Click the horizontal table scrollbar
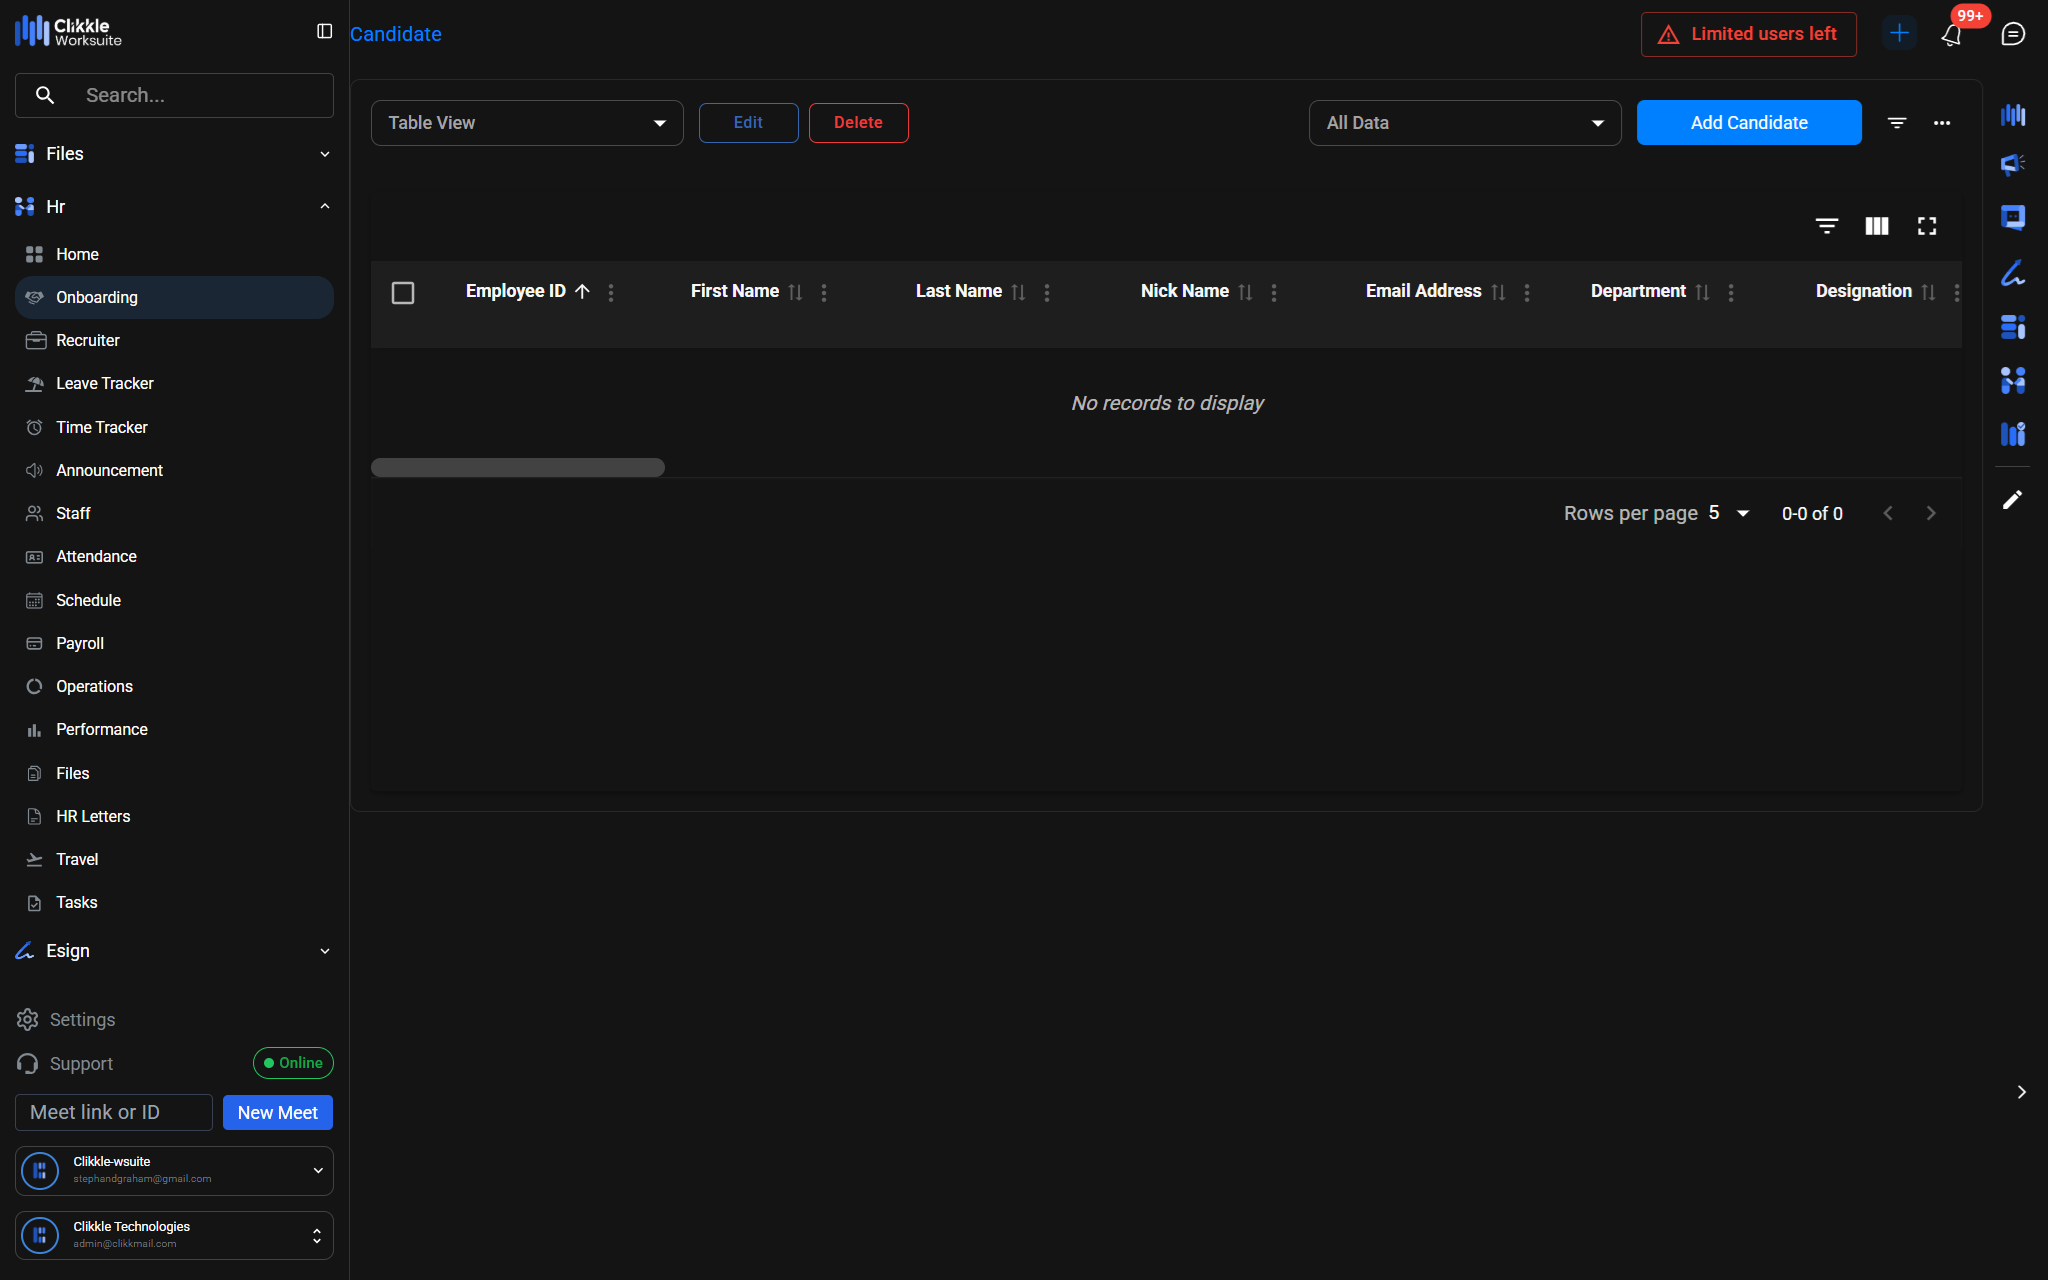Screen dimensions: 2048x1280 (517, 468)
